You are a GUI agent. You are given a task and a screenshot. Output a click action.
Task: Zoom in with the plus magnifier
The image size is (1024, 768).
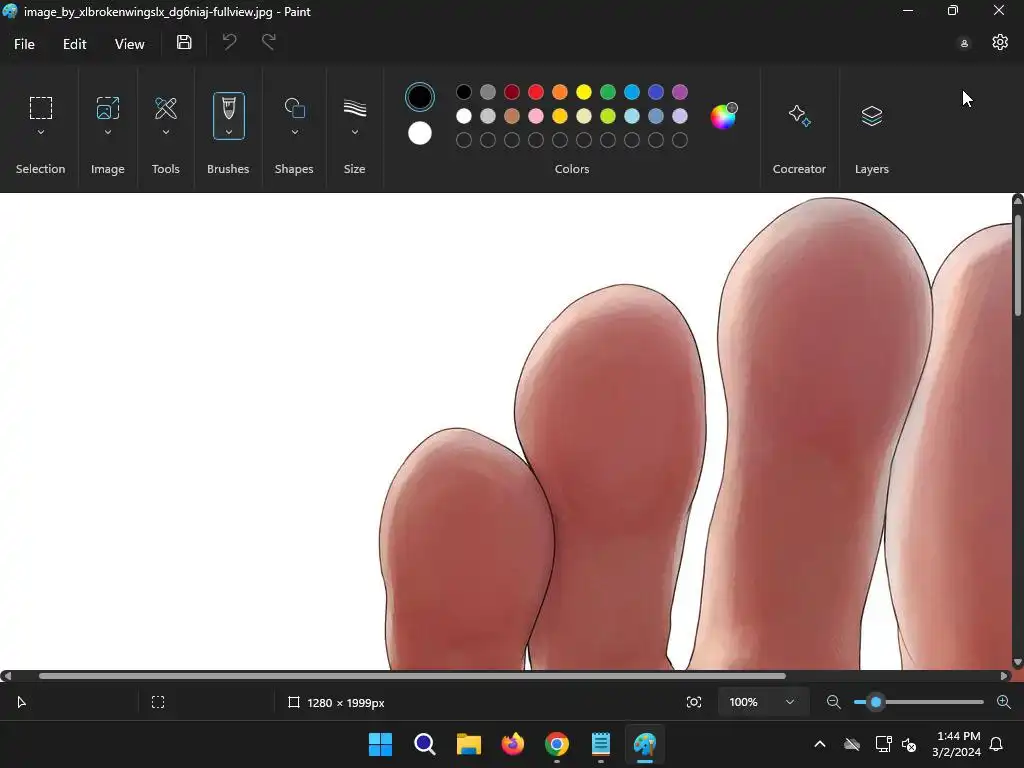coord(1004,702)
